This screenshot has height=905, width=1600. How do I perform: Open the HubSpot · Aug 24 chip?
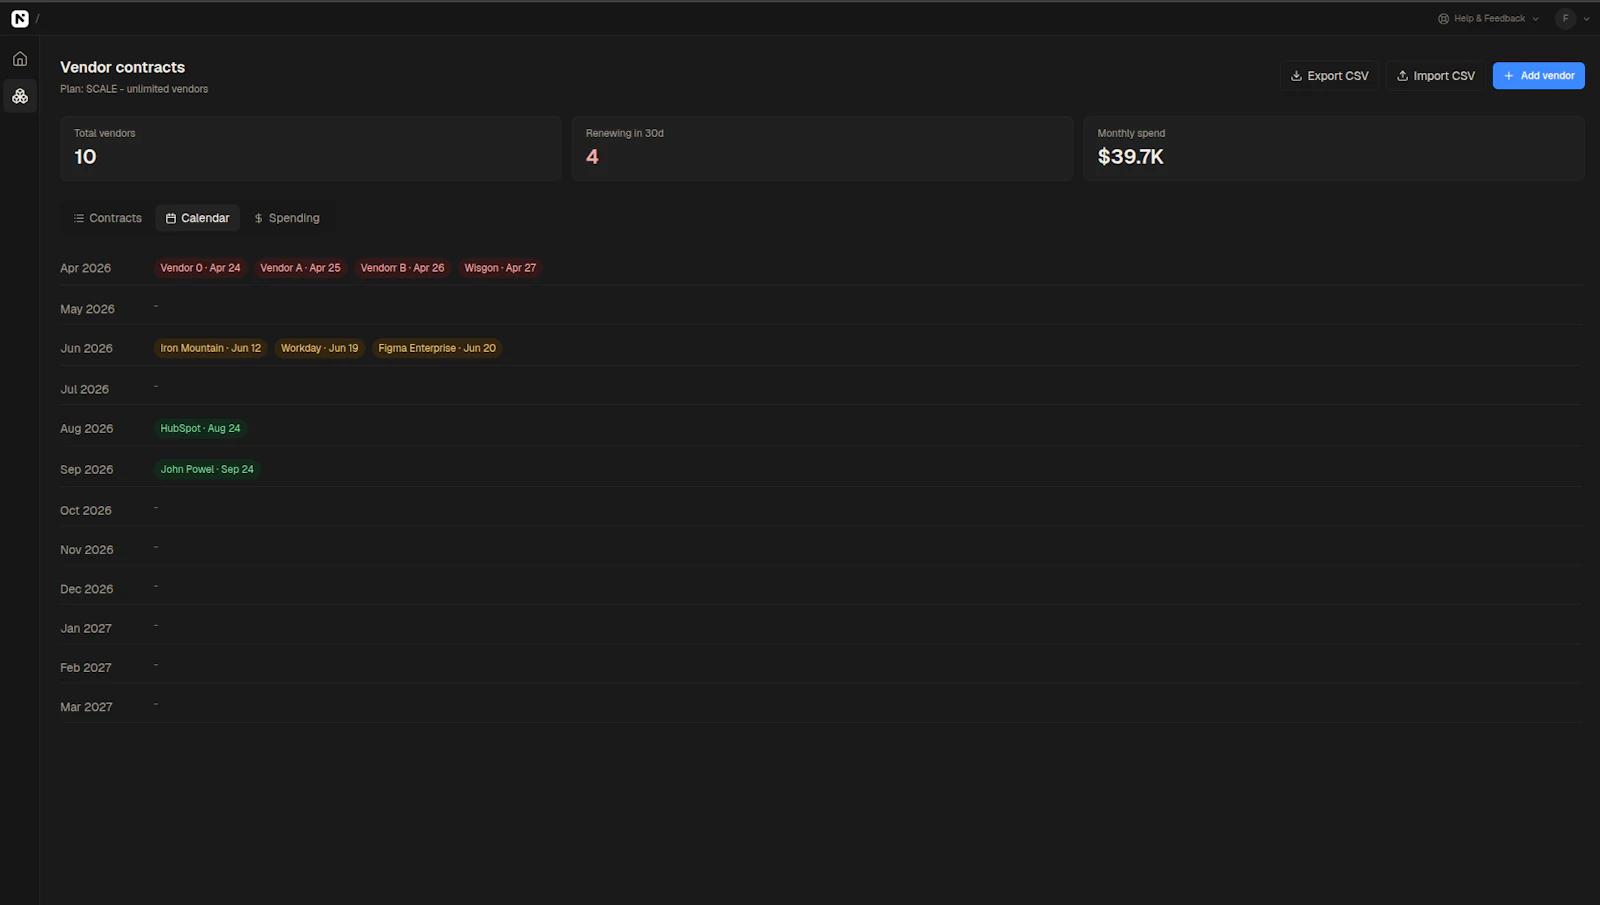pos(200,428)
